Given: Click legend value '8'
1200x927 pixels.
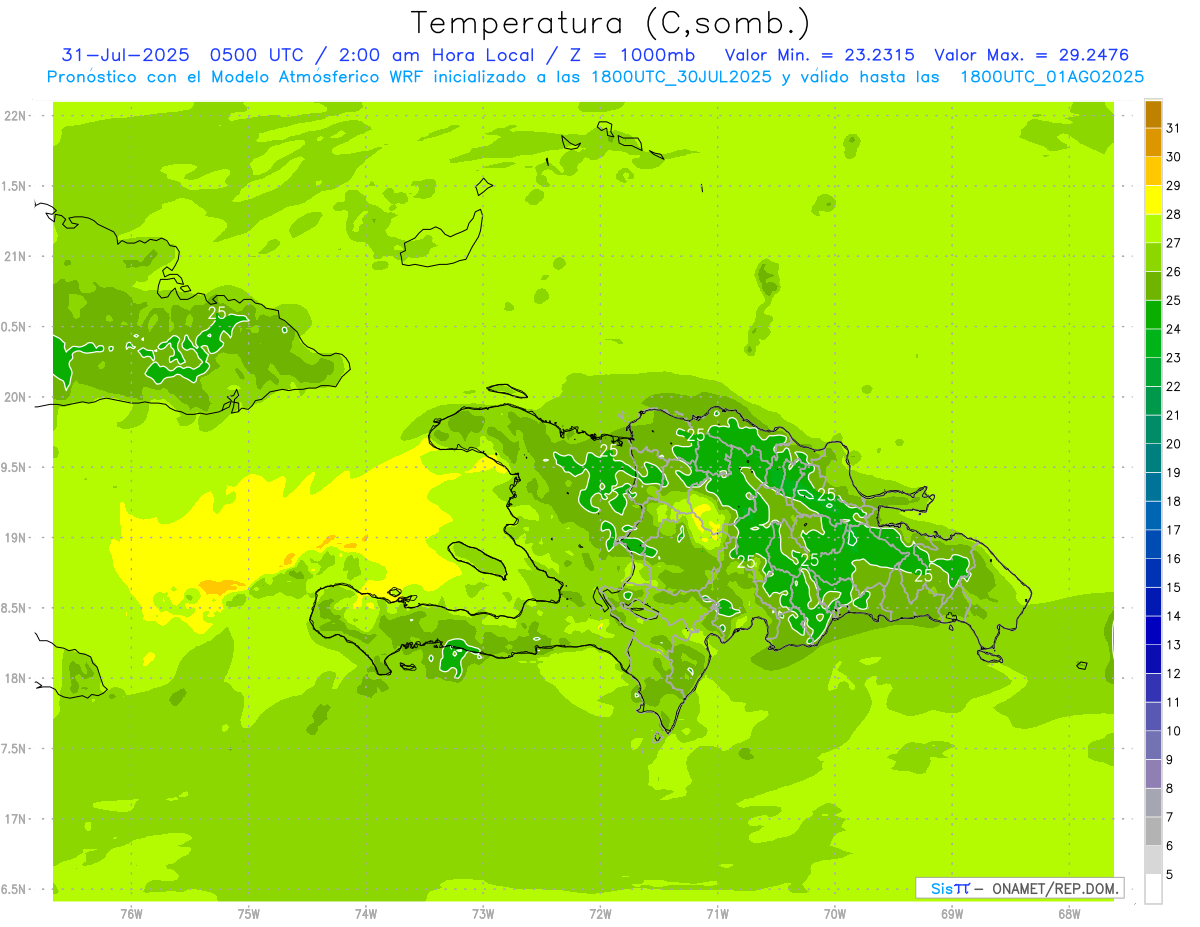Looking at the screenshot, I should [x=1170, y=789].
